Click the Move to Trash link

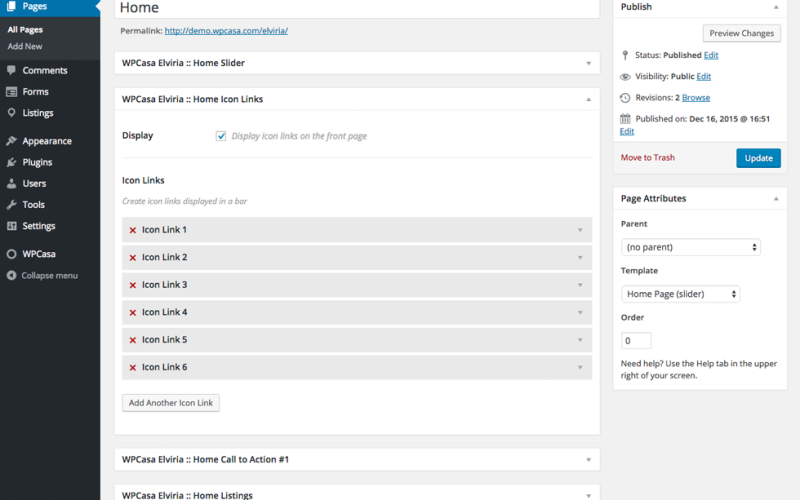tap(647, 158)
